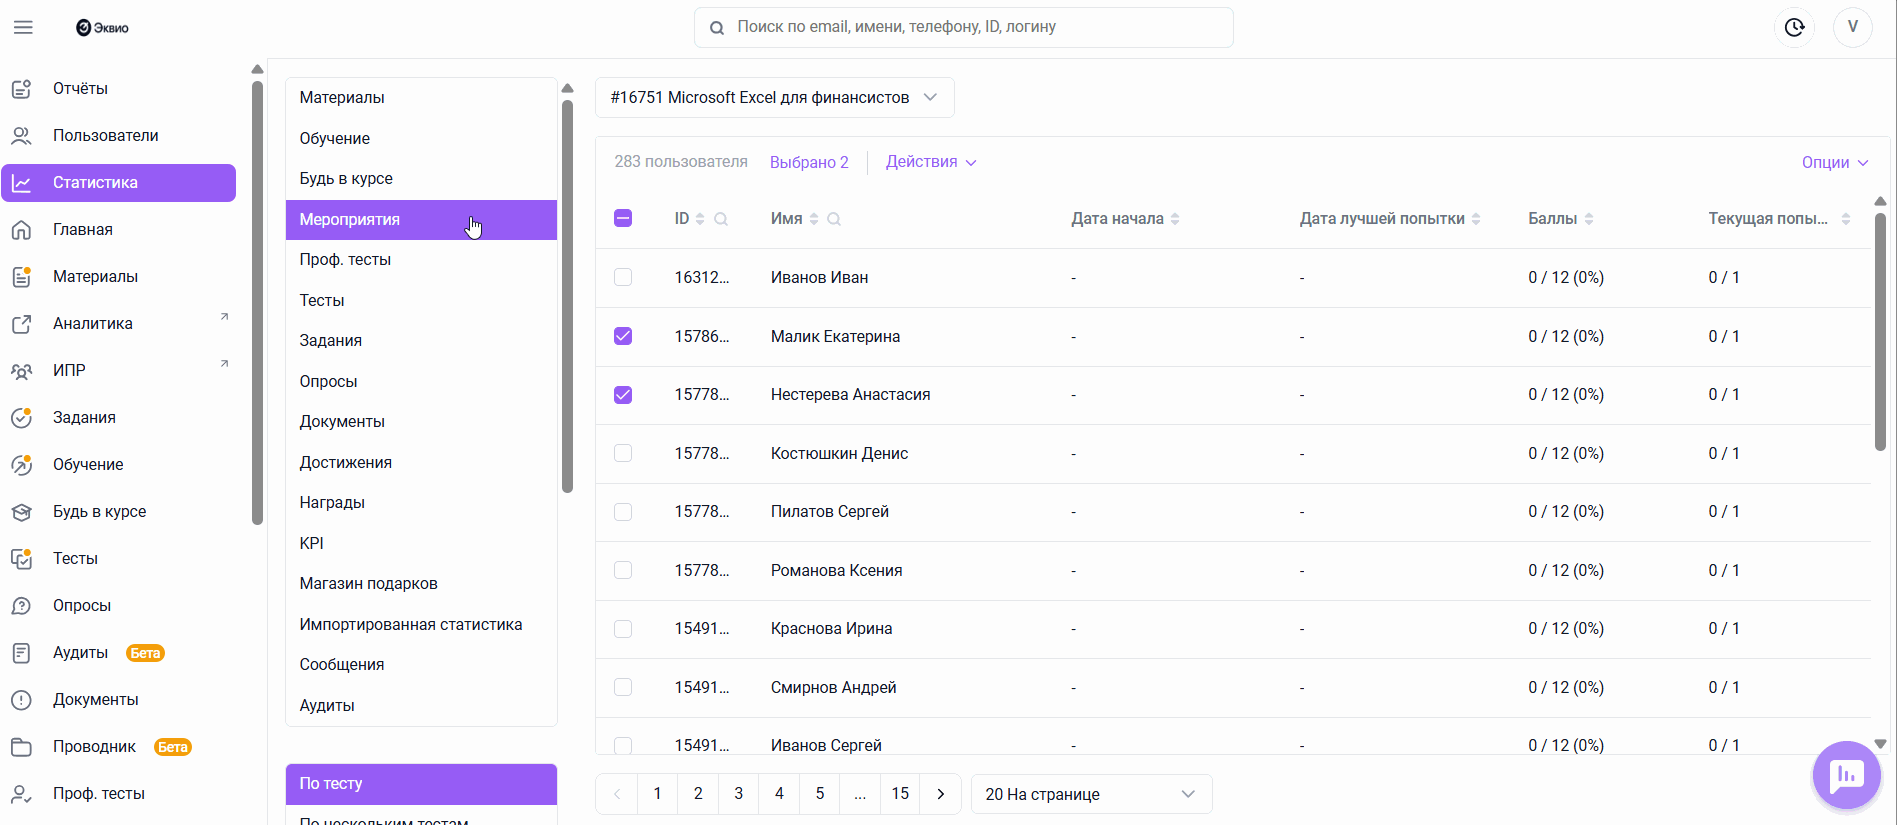The height and width of the screenshot is (825, 1897).
Task: Open Пользователи in left sidebar
Action: [x=105, y=135]
